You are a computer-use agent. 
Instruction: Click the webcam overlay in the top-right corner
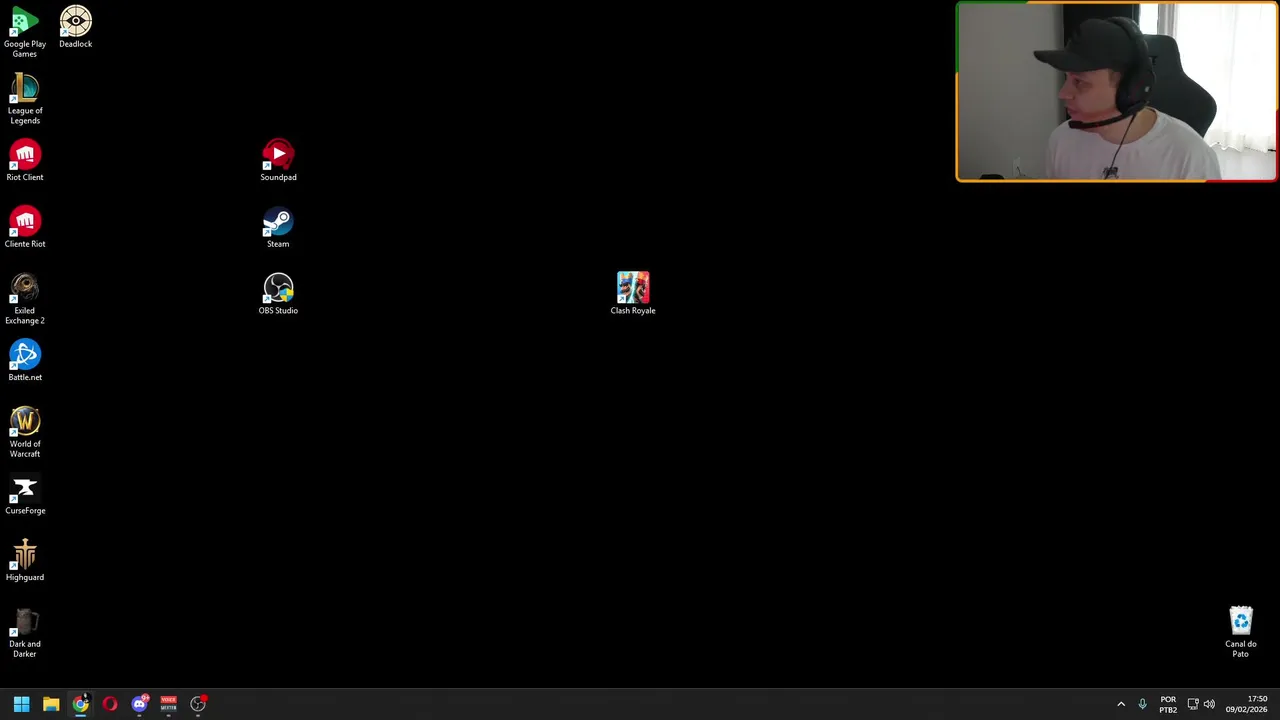(x=1117, y=92)
